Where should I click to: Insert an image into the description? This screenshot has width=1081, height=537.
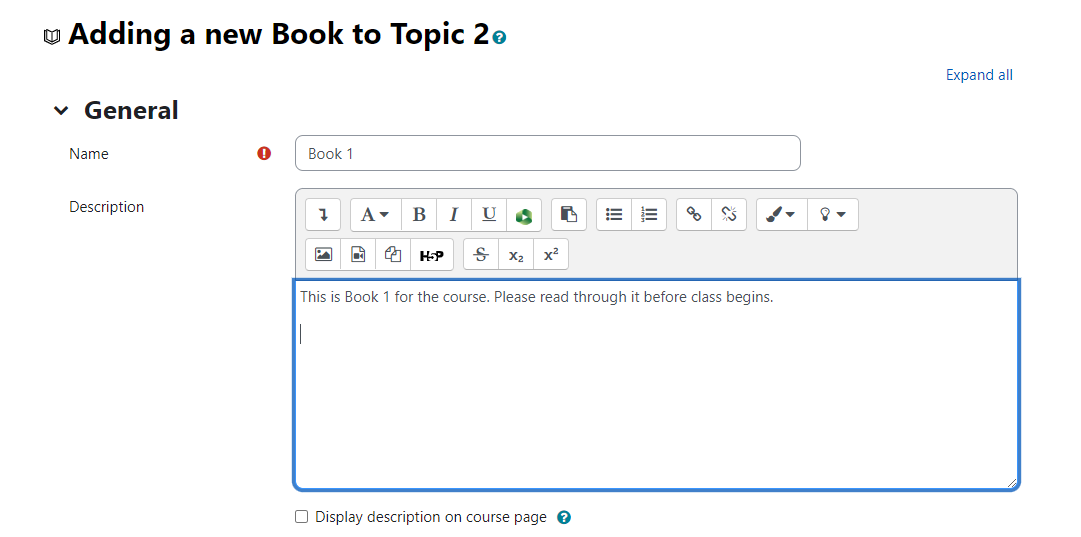(323, 254)
